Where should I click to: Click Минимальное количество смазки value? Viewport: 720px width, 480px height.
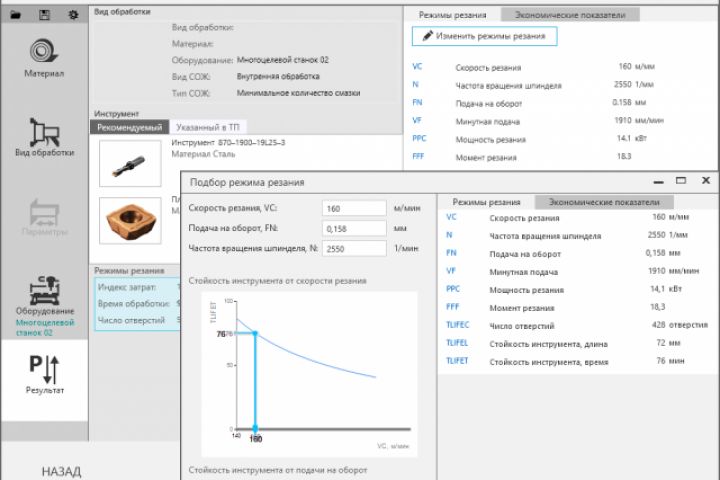298,93
